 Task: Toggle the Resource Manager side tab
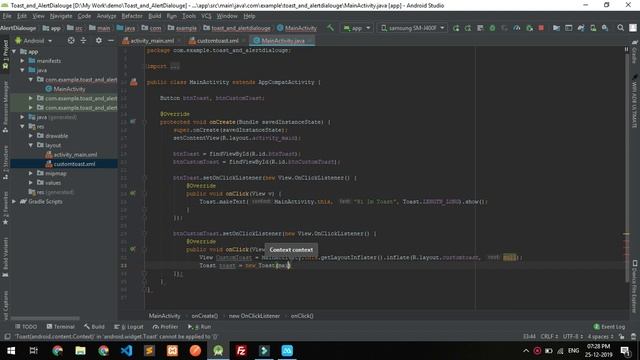point(5,107)
